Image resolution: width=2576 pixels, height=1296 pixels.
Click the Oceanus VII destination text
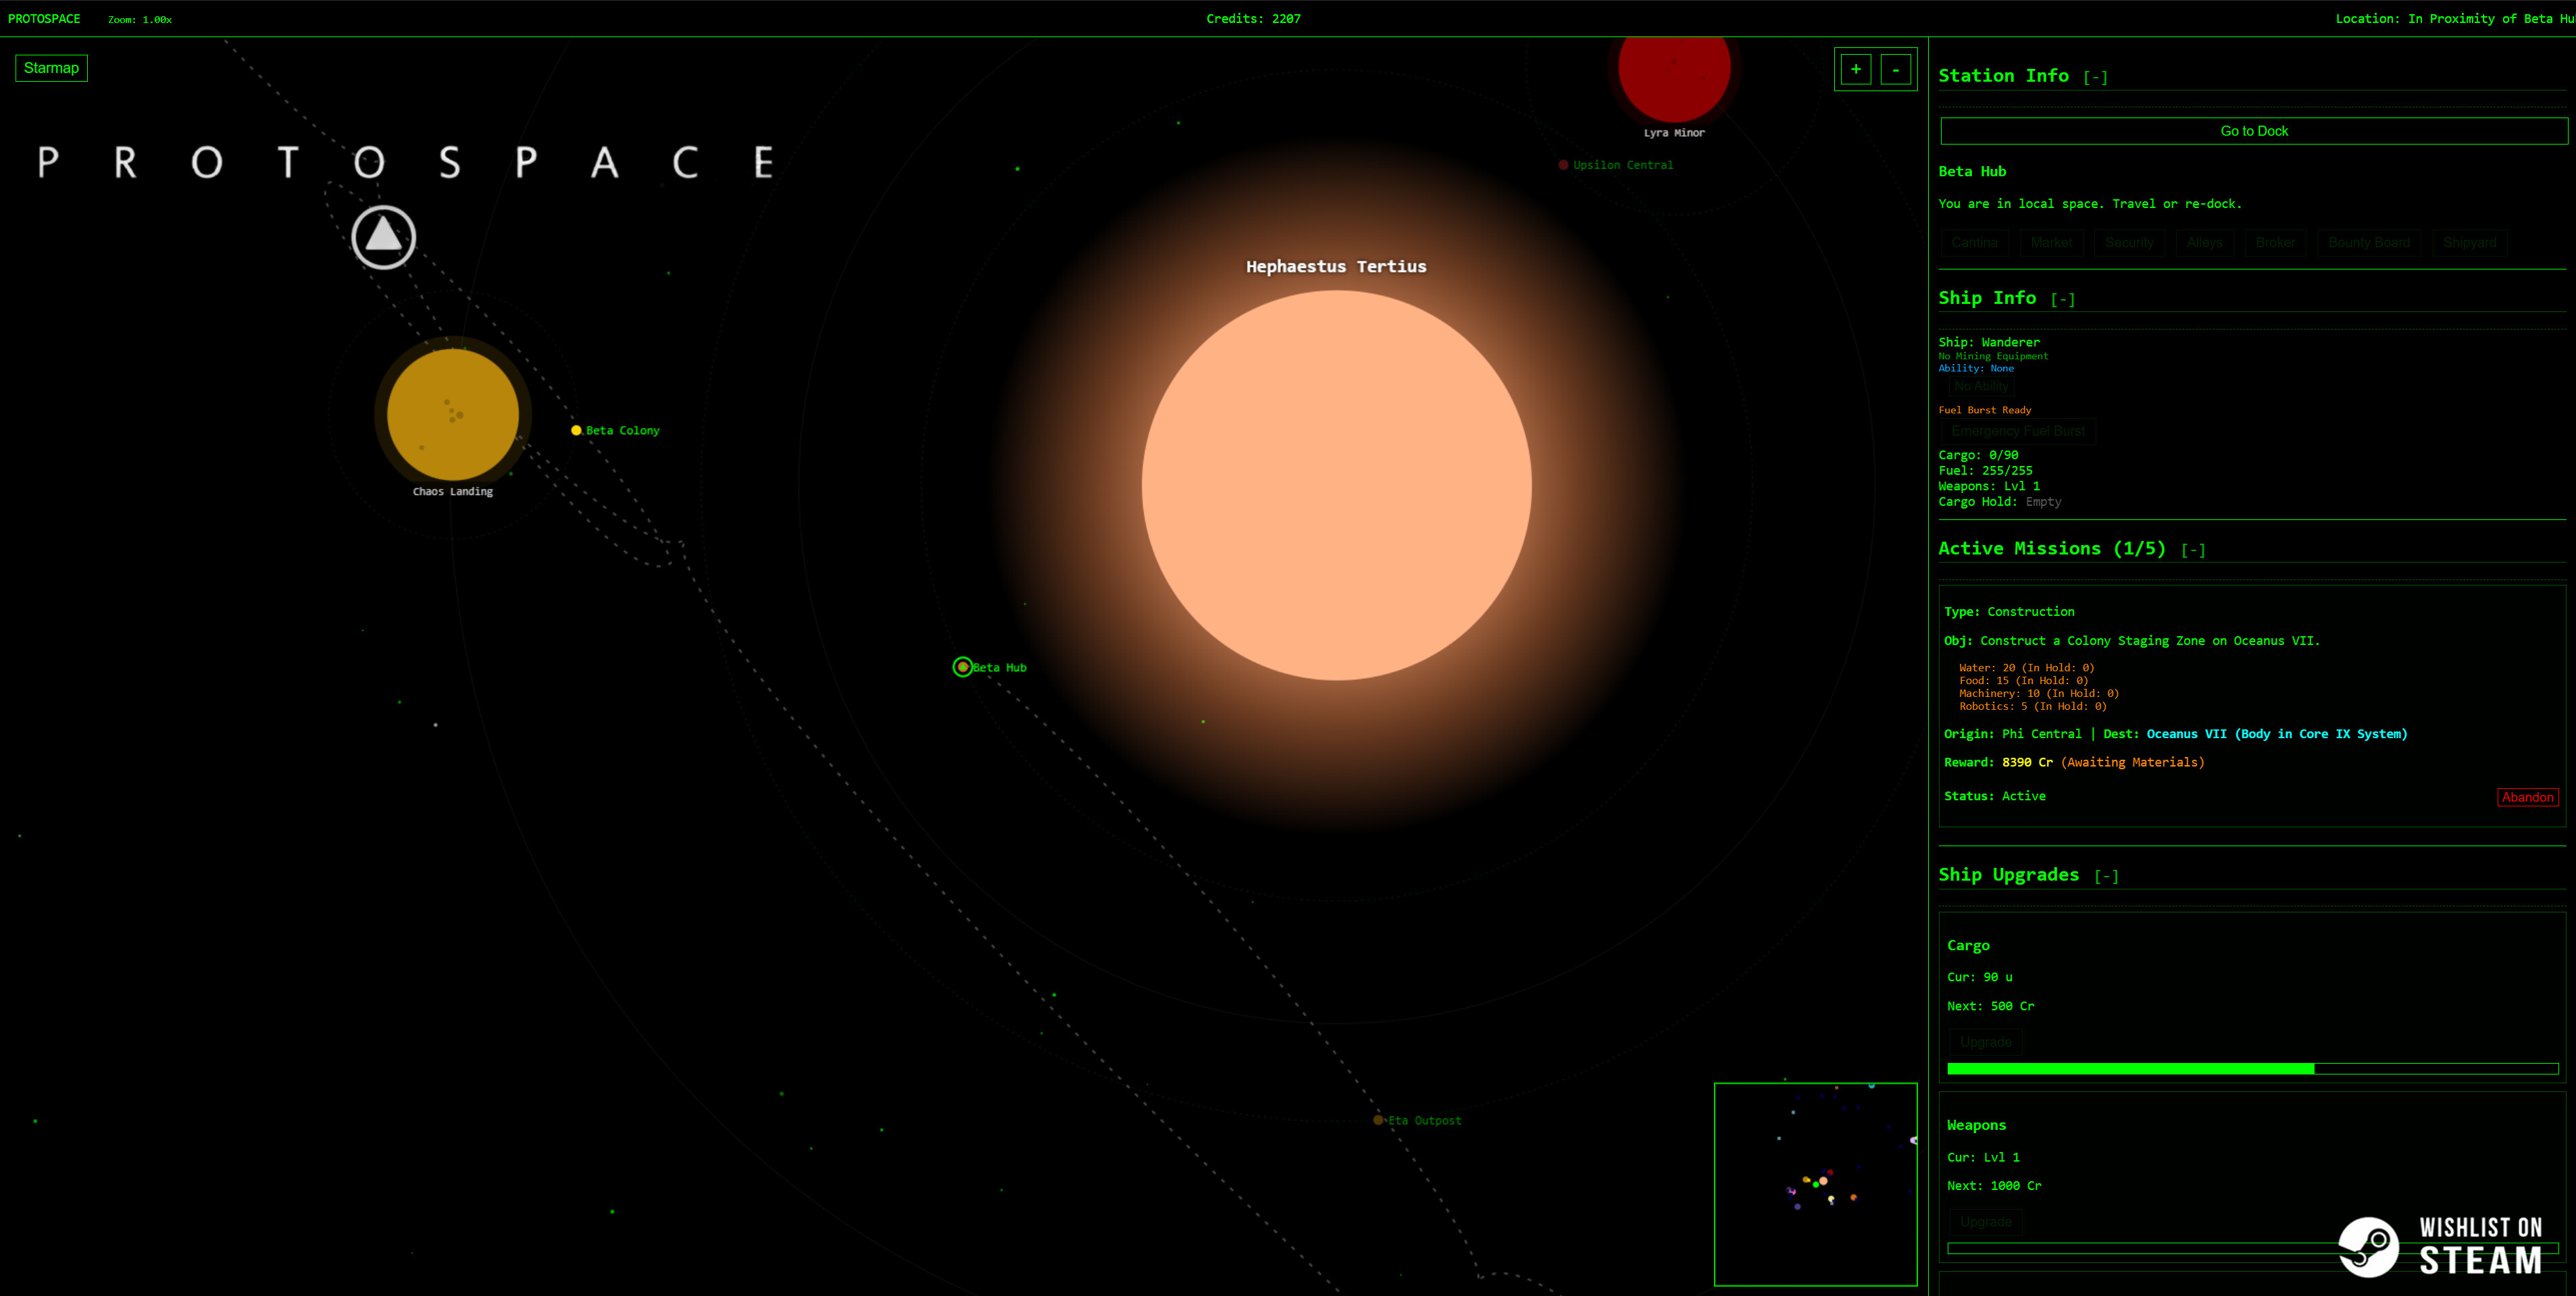[2276, 734]
